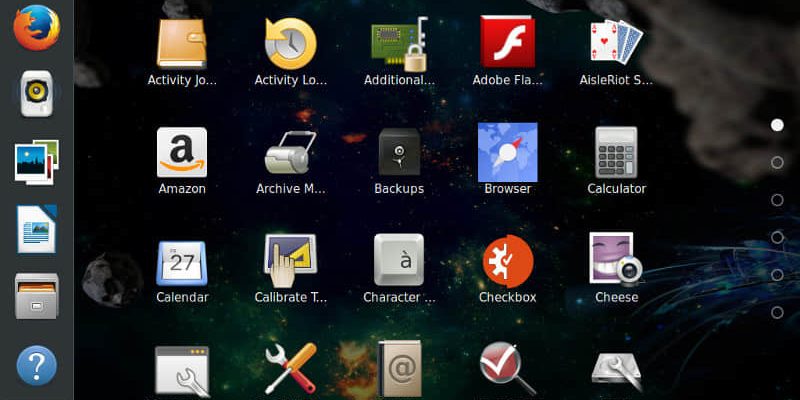Open the Backups safe icon
800x400 pixels.
click(x=399, y=152)
